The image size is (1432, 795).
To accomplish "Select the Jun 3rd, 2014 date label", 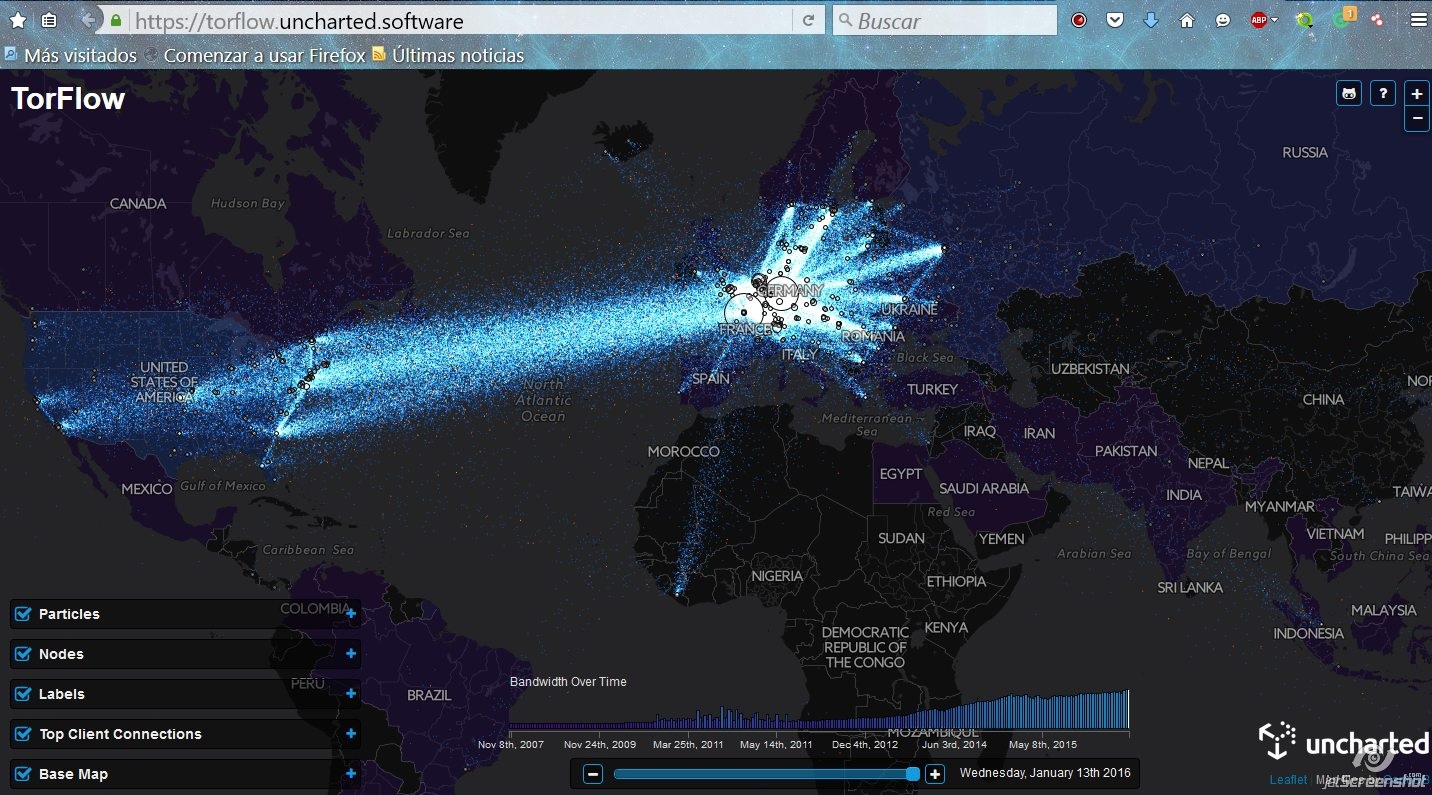I will point(954,744).
